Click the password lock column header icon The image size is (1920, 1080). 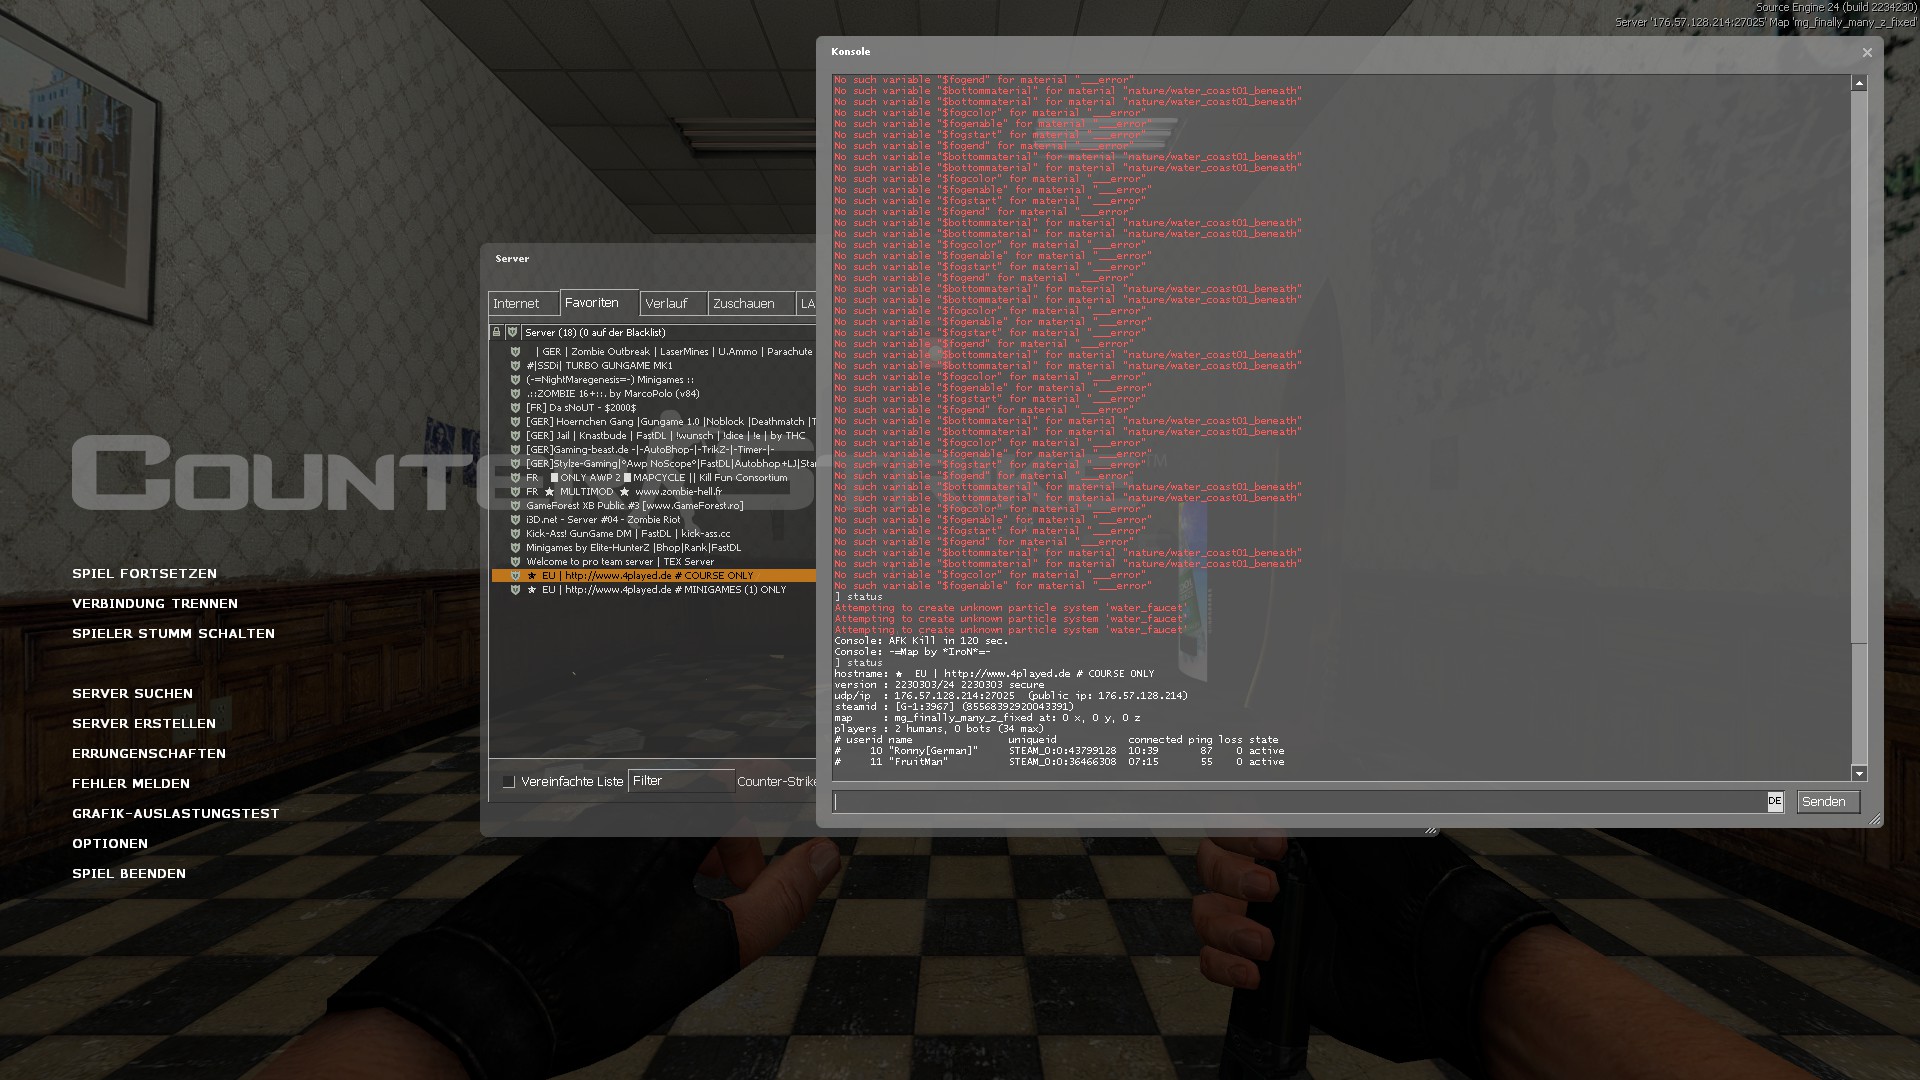(x=497, y=332)
